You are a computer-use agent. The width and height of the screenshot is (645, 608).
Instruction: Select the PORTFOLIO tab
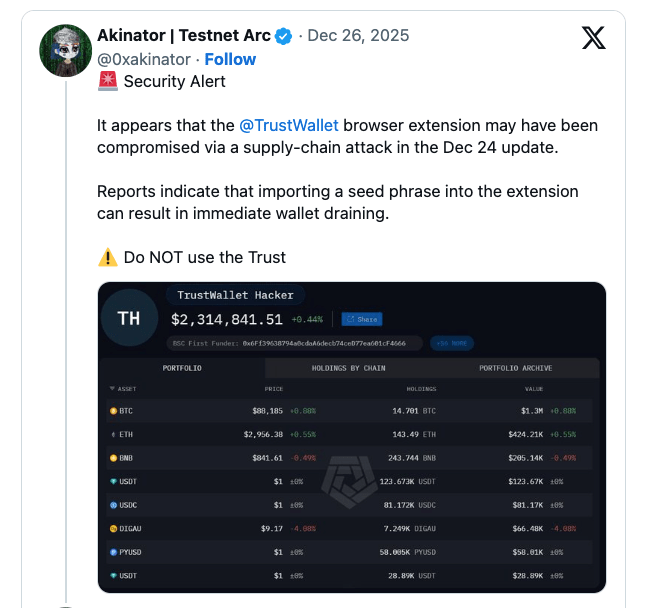pos(182,368)
